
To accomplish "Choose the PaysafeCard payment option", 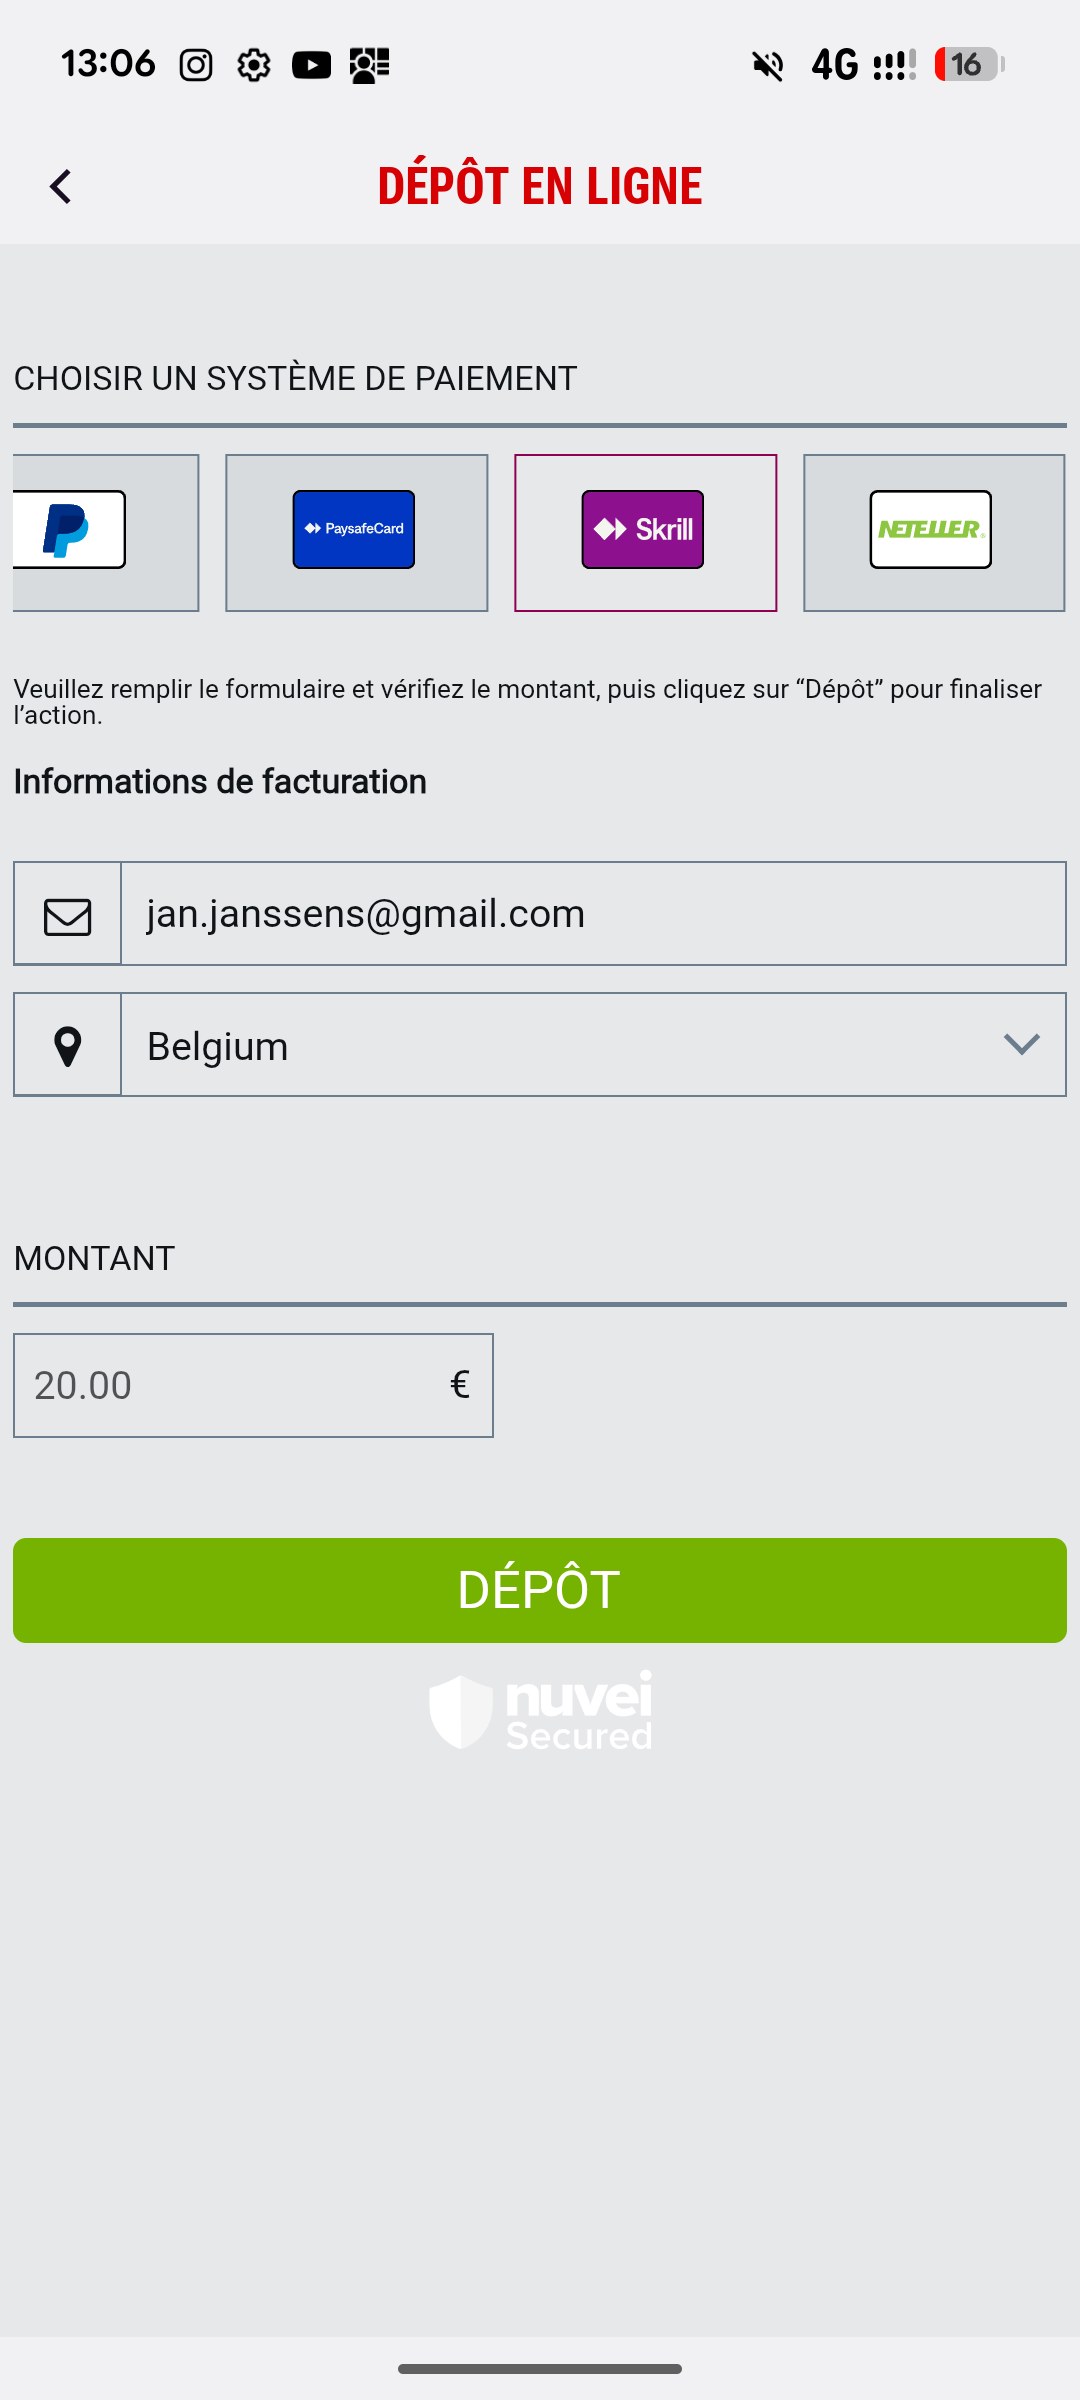I will 356,532.
